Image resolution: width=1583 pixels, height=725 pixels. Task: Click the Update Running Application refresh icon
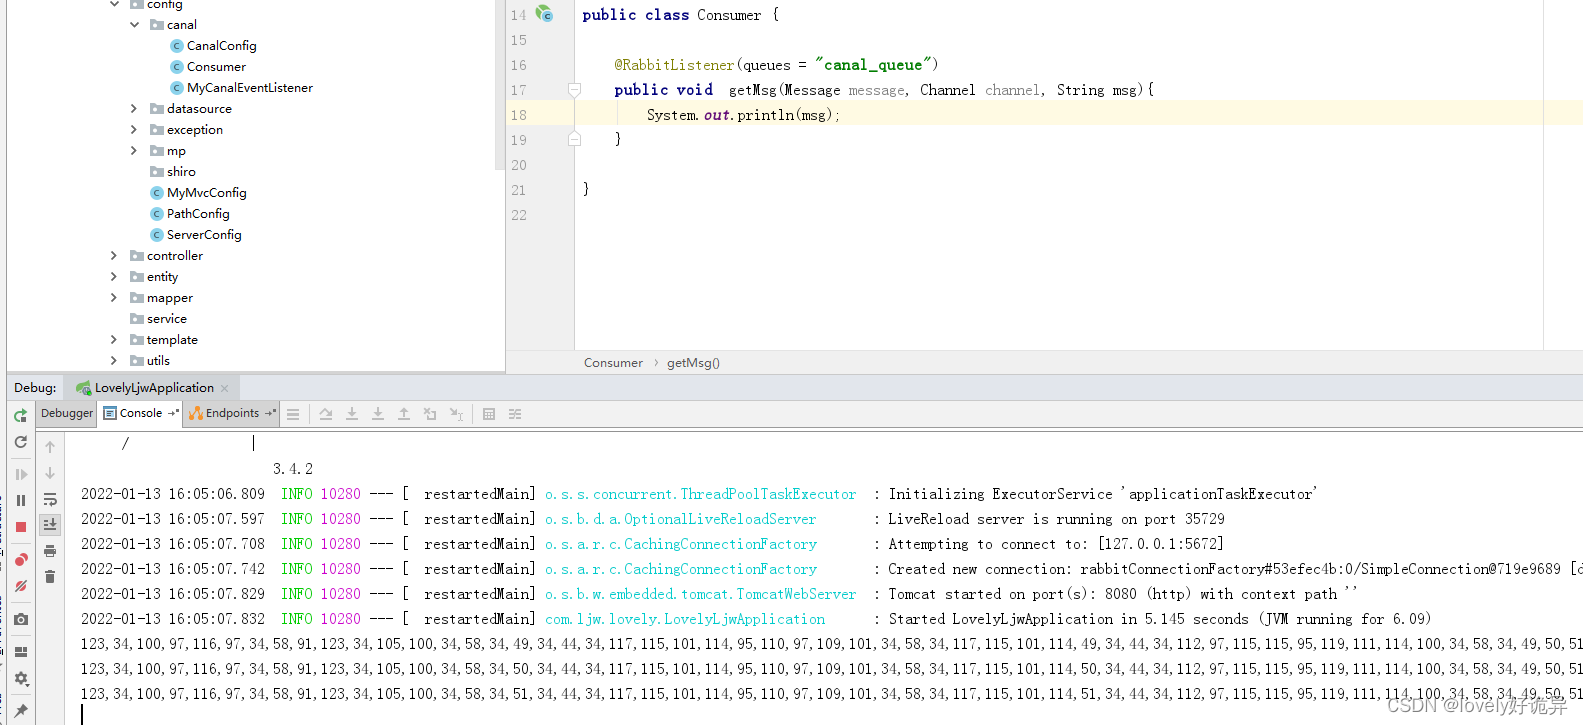[x=21, y=441]
